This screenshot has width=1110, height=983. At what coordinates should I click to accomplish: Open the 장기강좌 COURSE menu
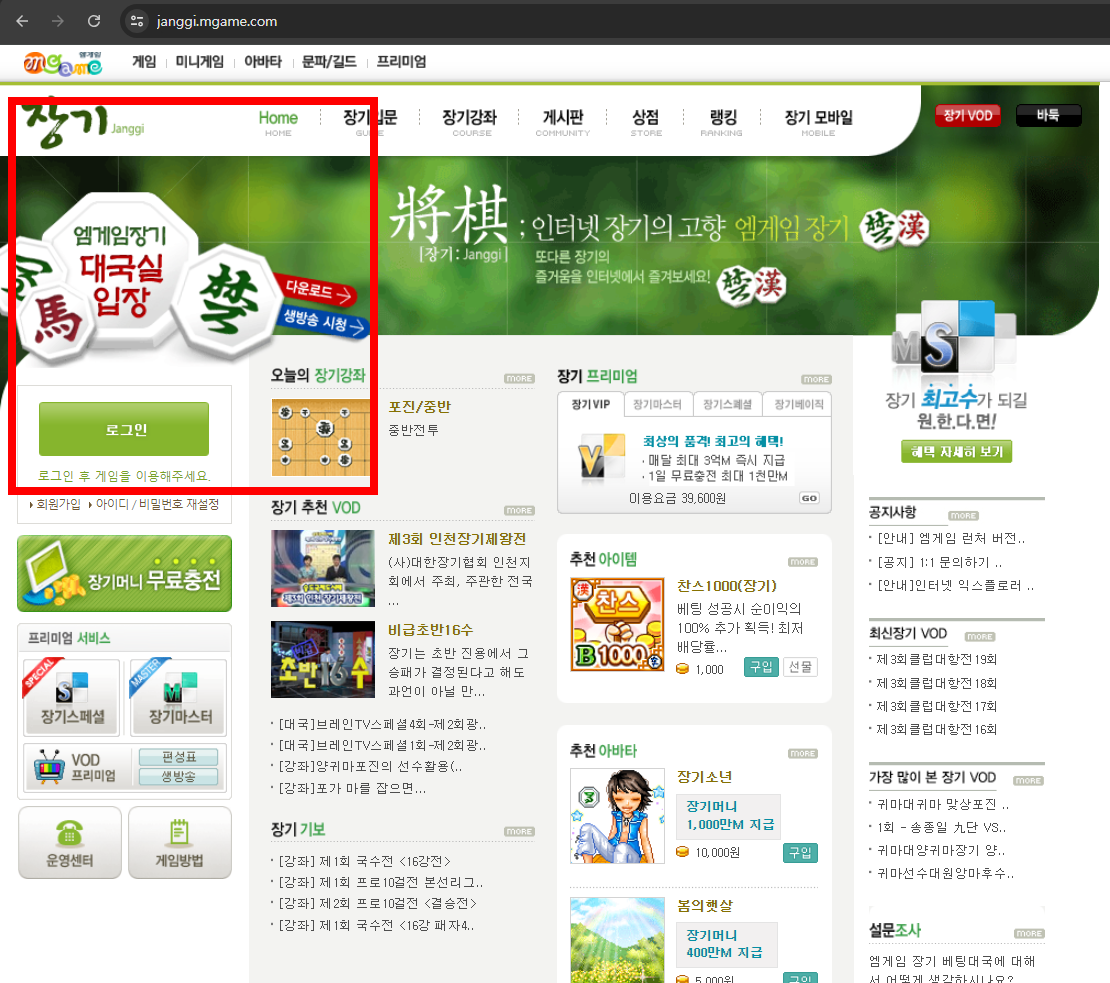[x=469, y=122]
